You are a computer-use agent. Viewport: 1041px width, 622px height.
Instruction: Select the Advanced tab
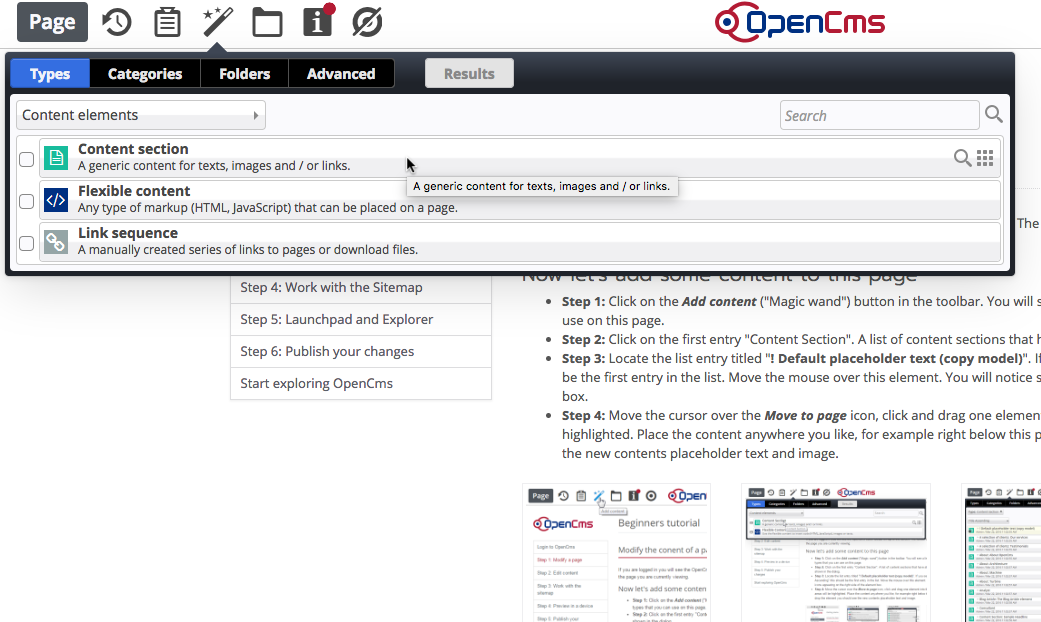tap(341, 74)
